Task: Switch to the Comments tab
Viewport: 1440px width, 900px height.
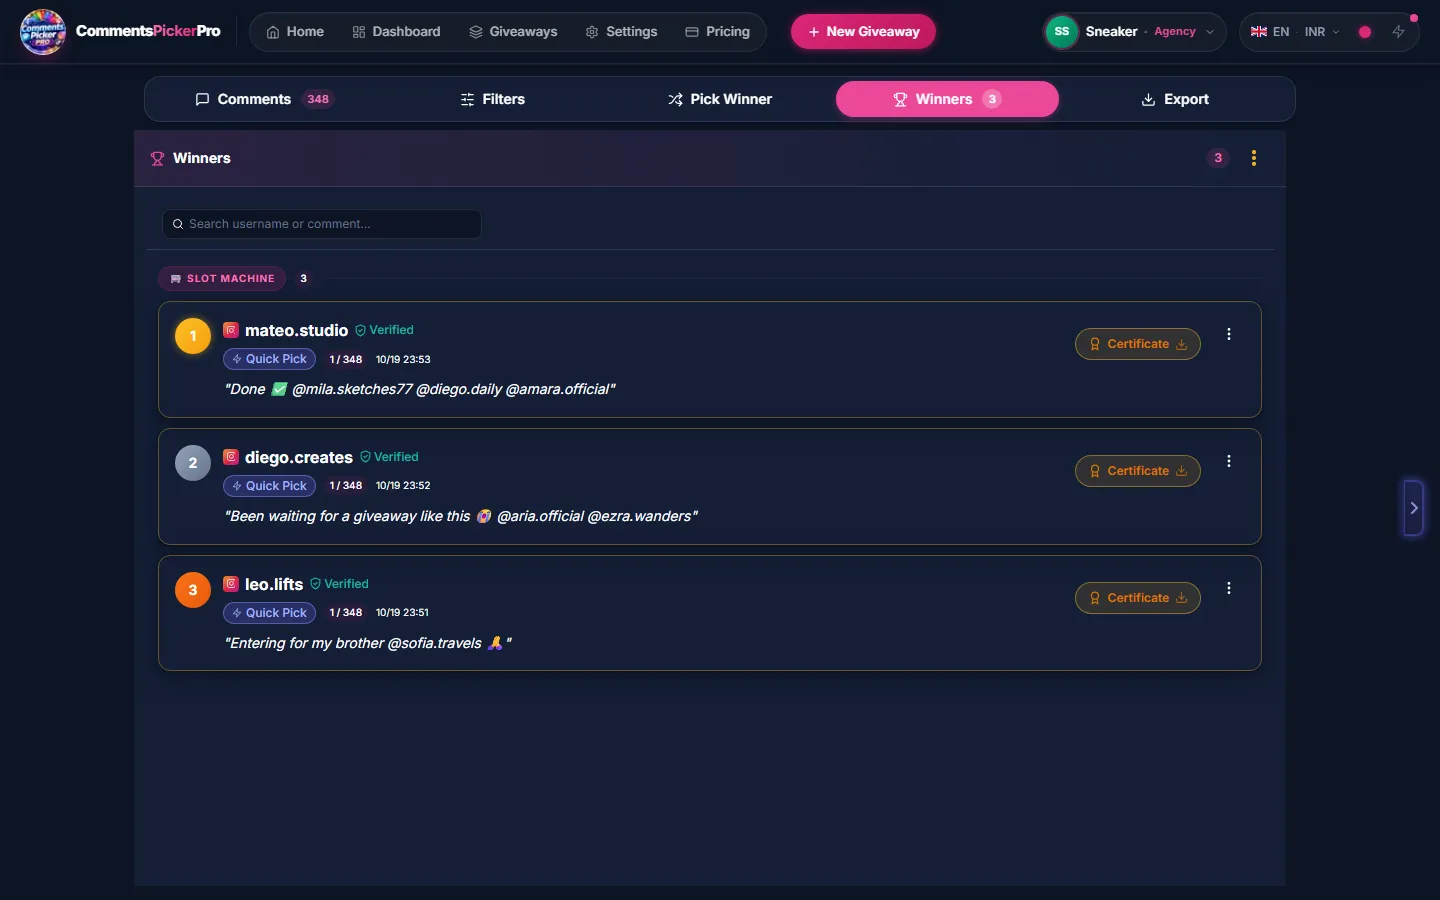Action: [x=263, y=99]
